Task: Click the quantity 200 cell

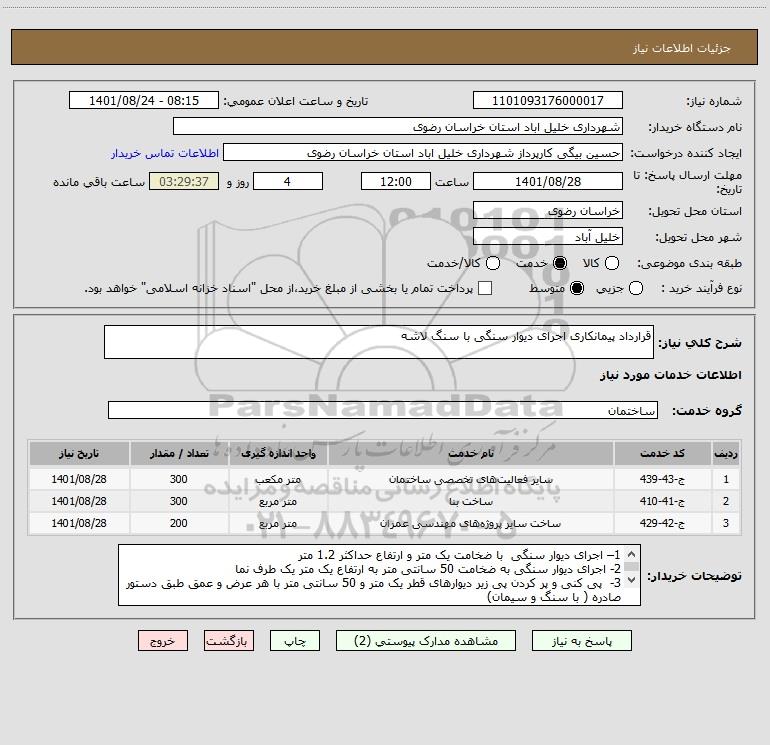Action: (179, 523)
